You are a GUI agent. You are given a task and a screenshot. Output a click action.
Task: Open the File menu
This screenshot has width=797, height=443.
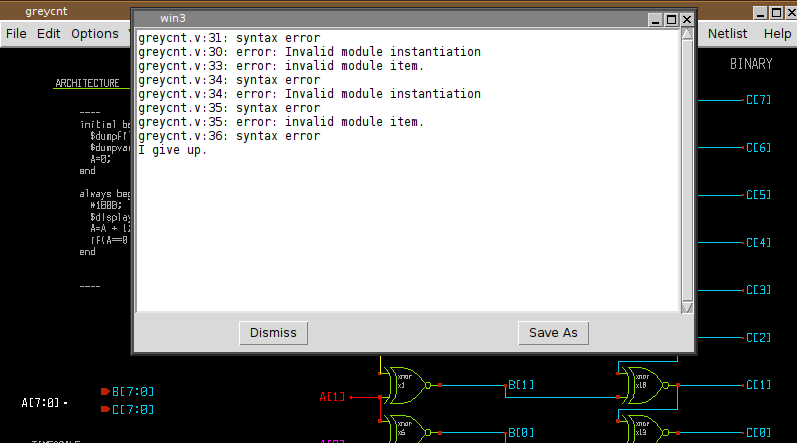click(16, 33)
